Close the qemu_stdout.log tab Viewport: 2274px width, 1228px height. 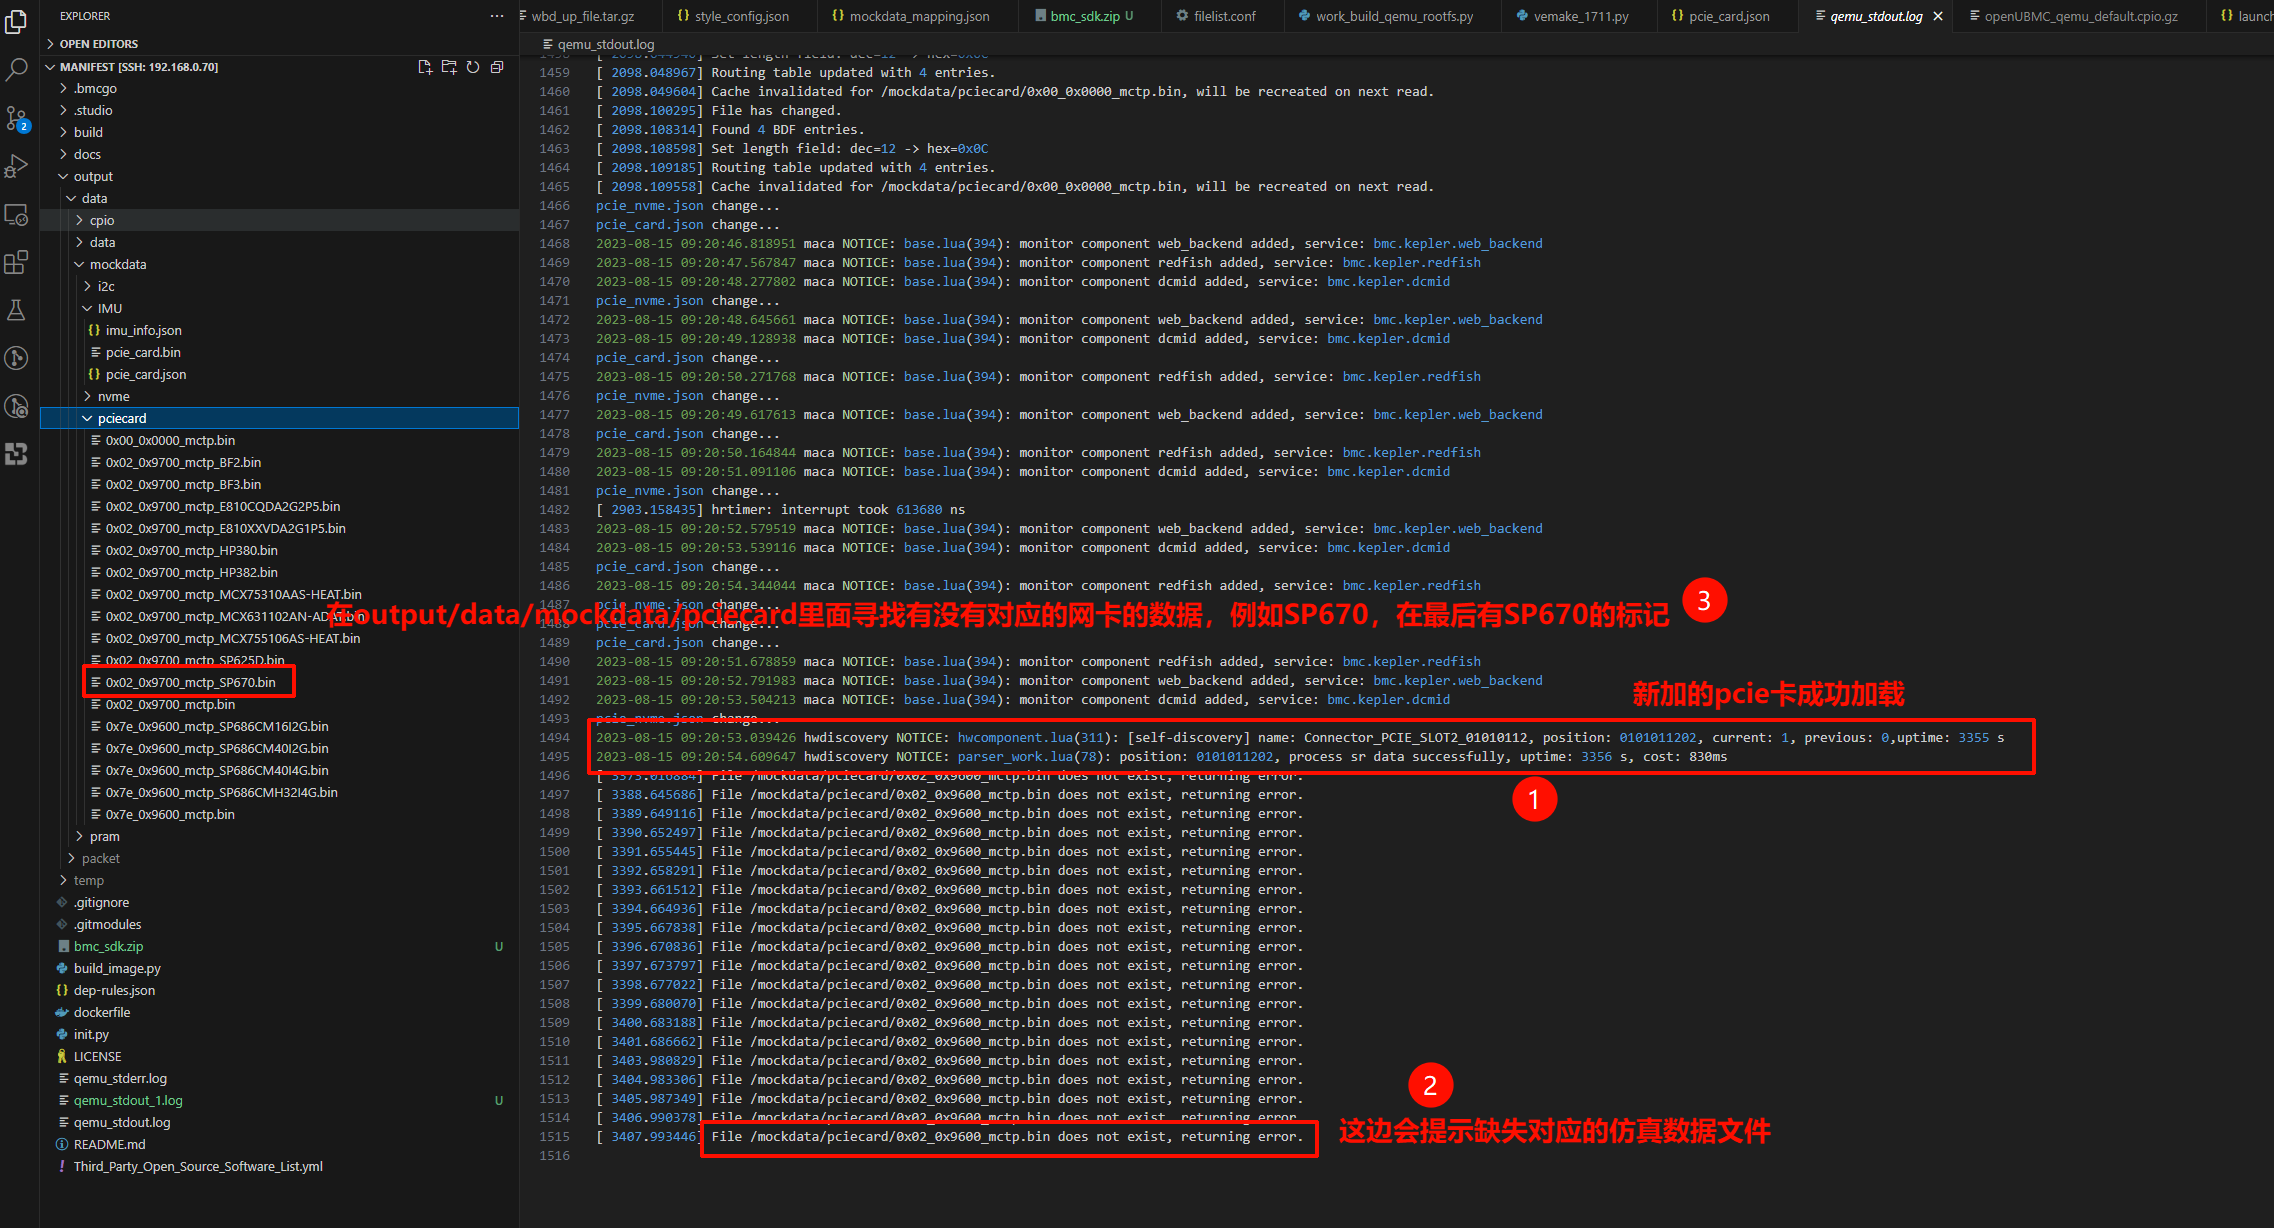pyautogui.click(x=1938, y=16)
